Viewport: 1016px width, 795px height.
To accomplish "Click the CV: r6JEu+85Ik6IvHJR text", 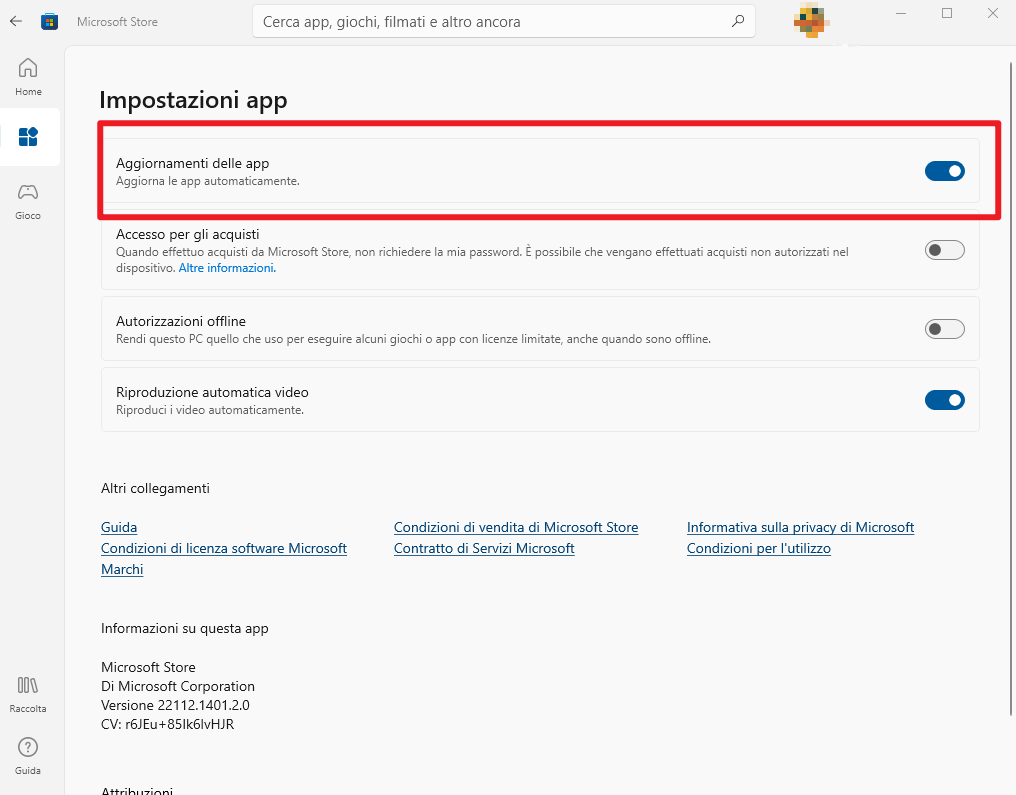I will click(x=167, y=724).
